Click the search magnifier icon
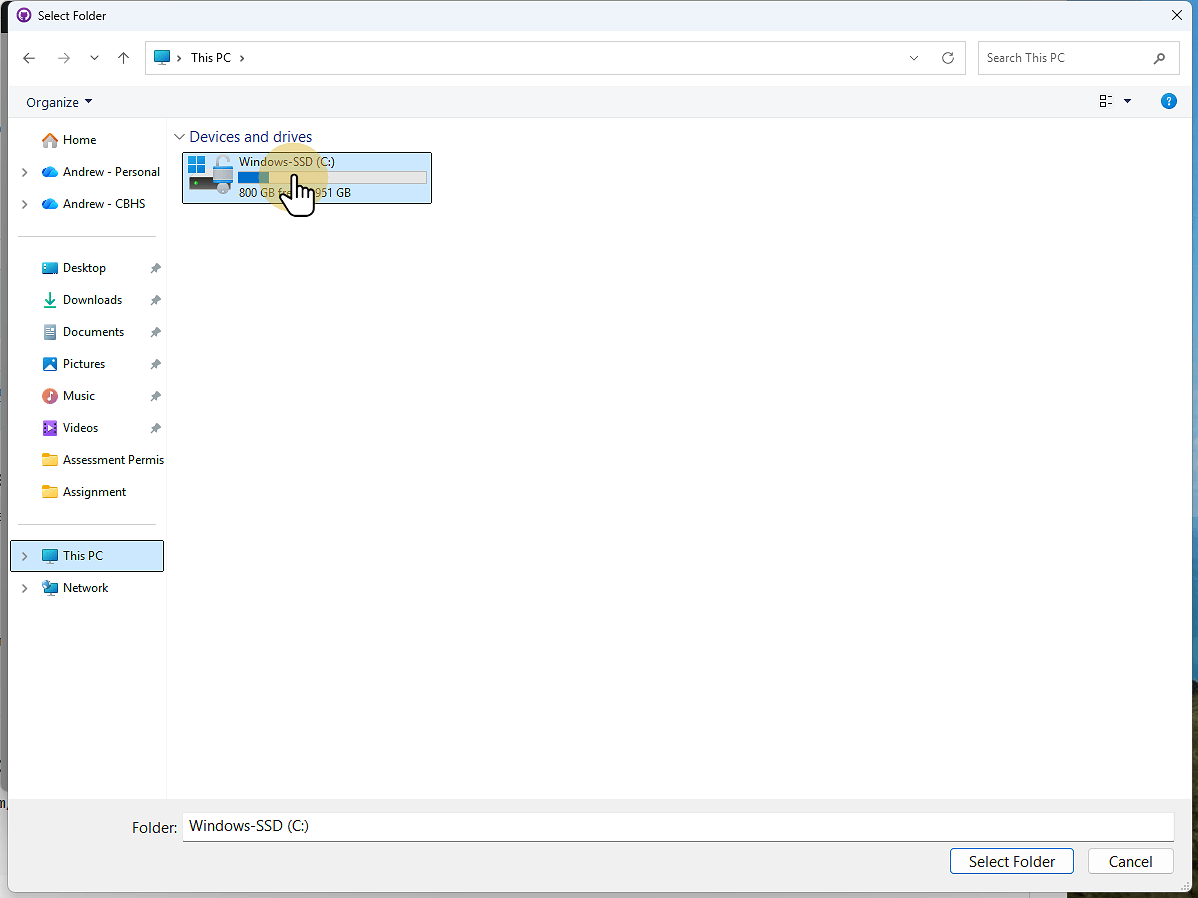 pos(1159,58)
